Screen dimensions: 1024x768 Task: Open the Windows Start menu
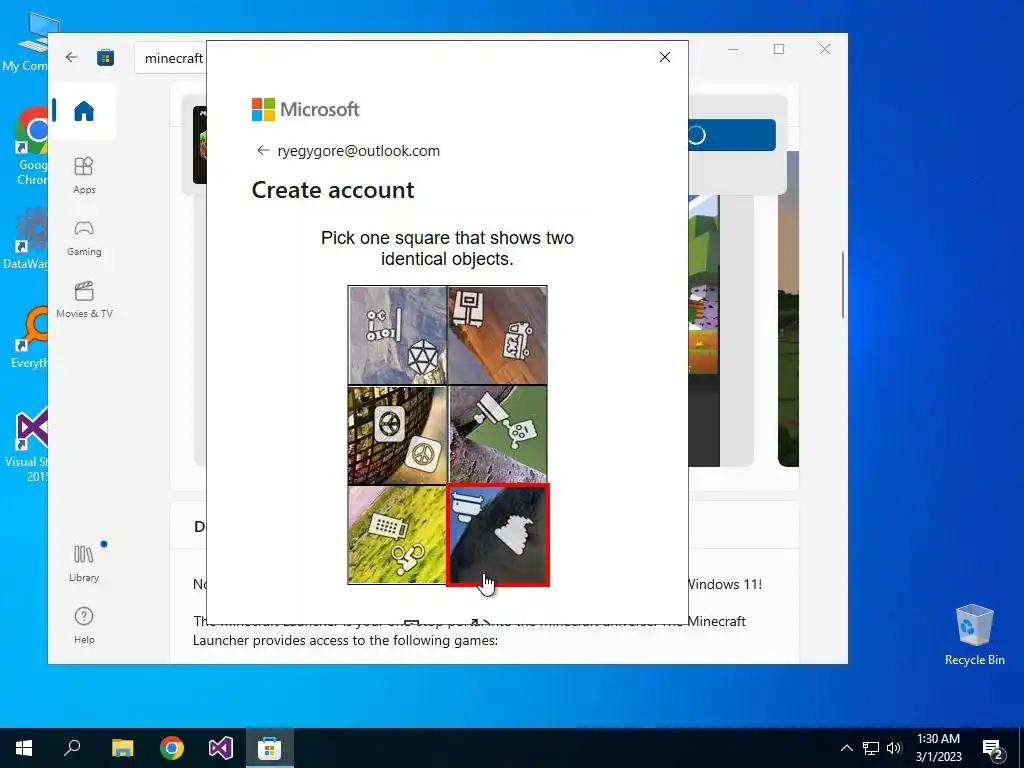pos(24,748)
